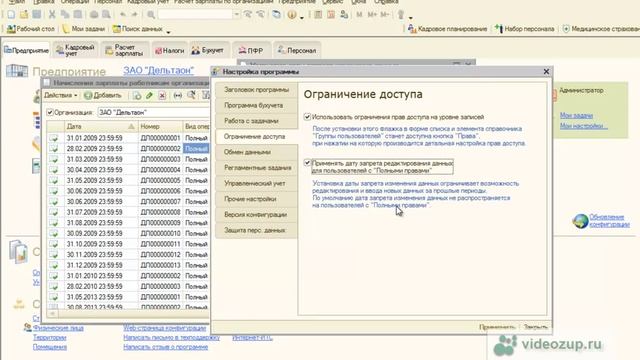Click the Open file folder icon
The width and height of the screenshot is (640, 360).
coord(24,15)
